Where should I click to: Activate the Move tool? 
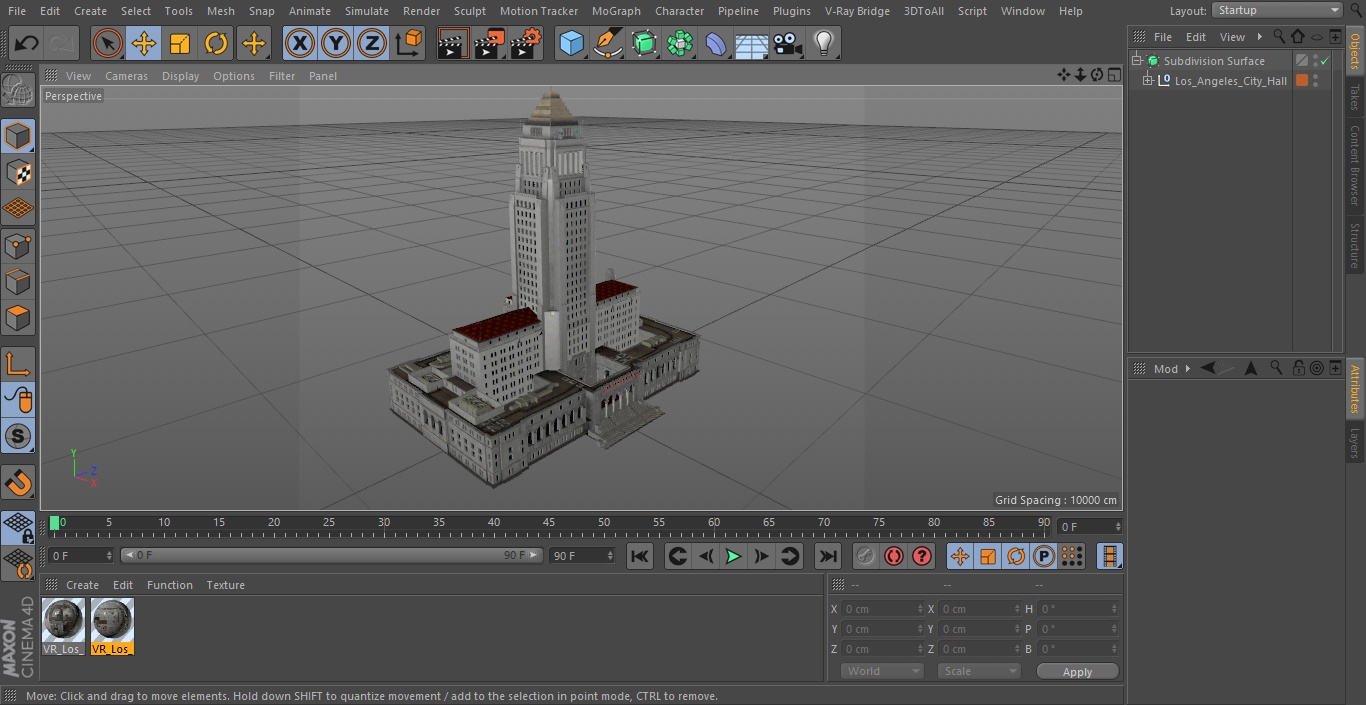[143, 43]
